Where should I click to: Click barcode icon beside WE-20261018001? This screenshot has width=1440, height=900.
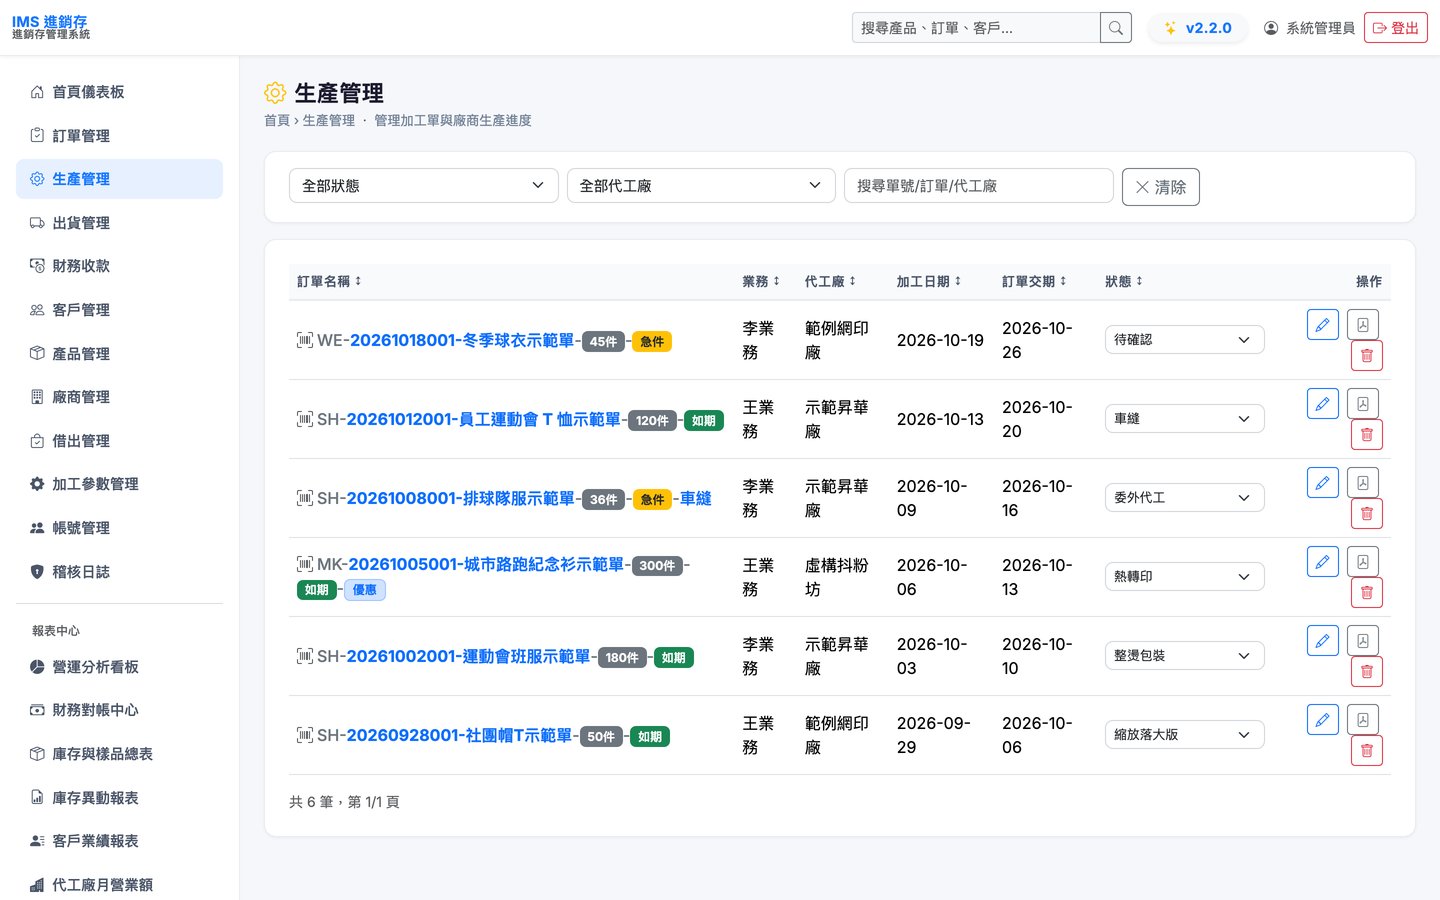(x=305, y=340)
